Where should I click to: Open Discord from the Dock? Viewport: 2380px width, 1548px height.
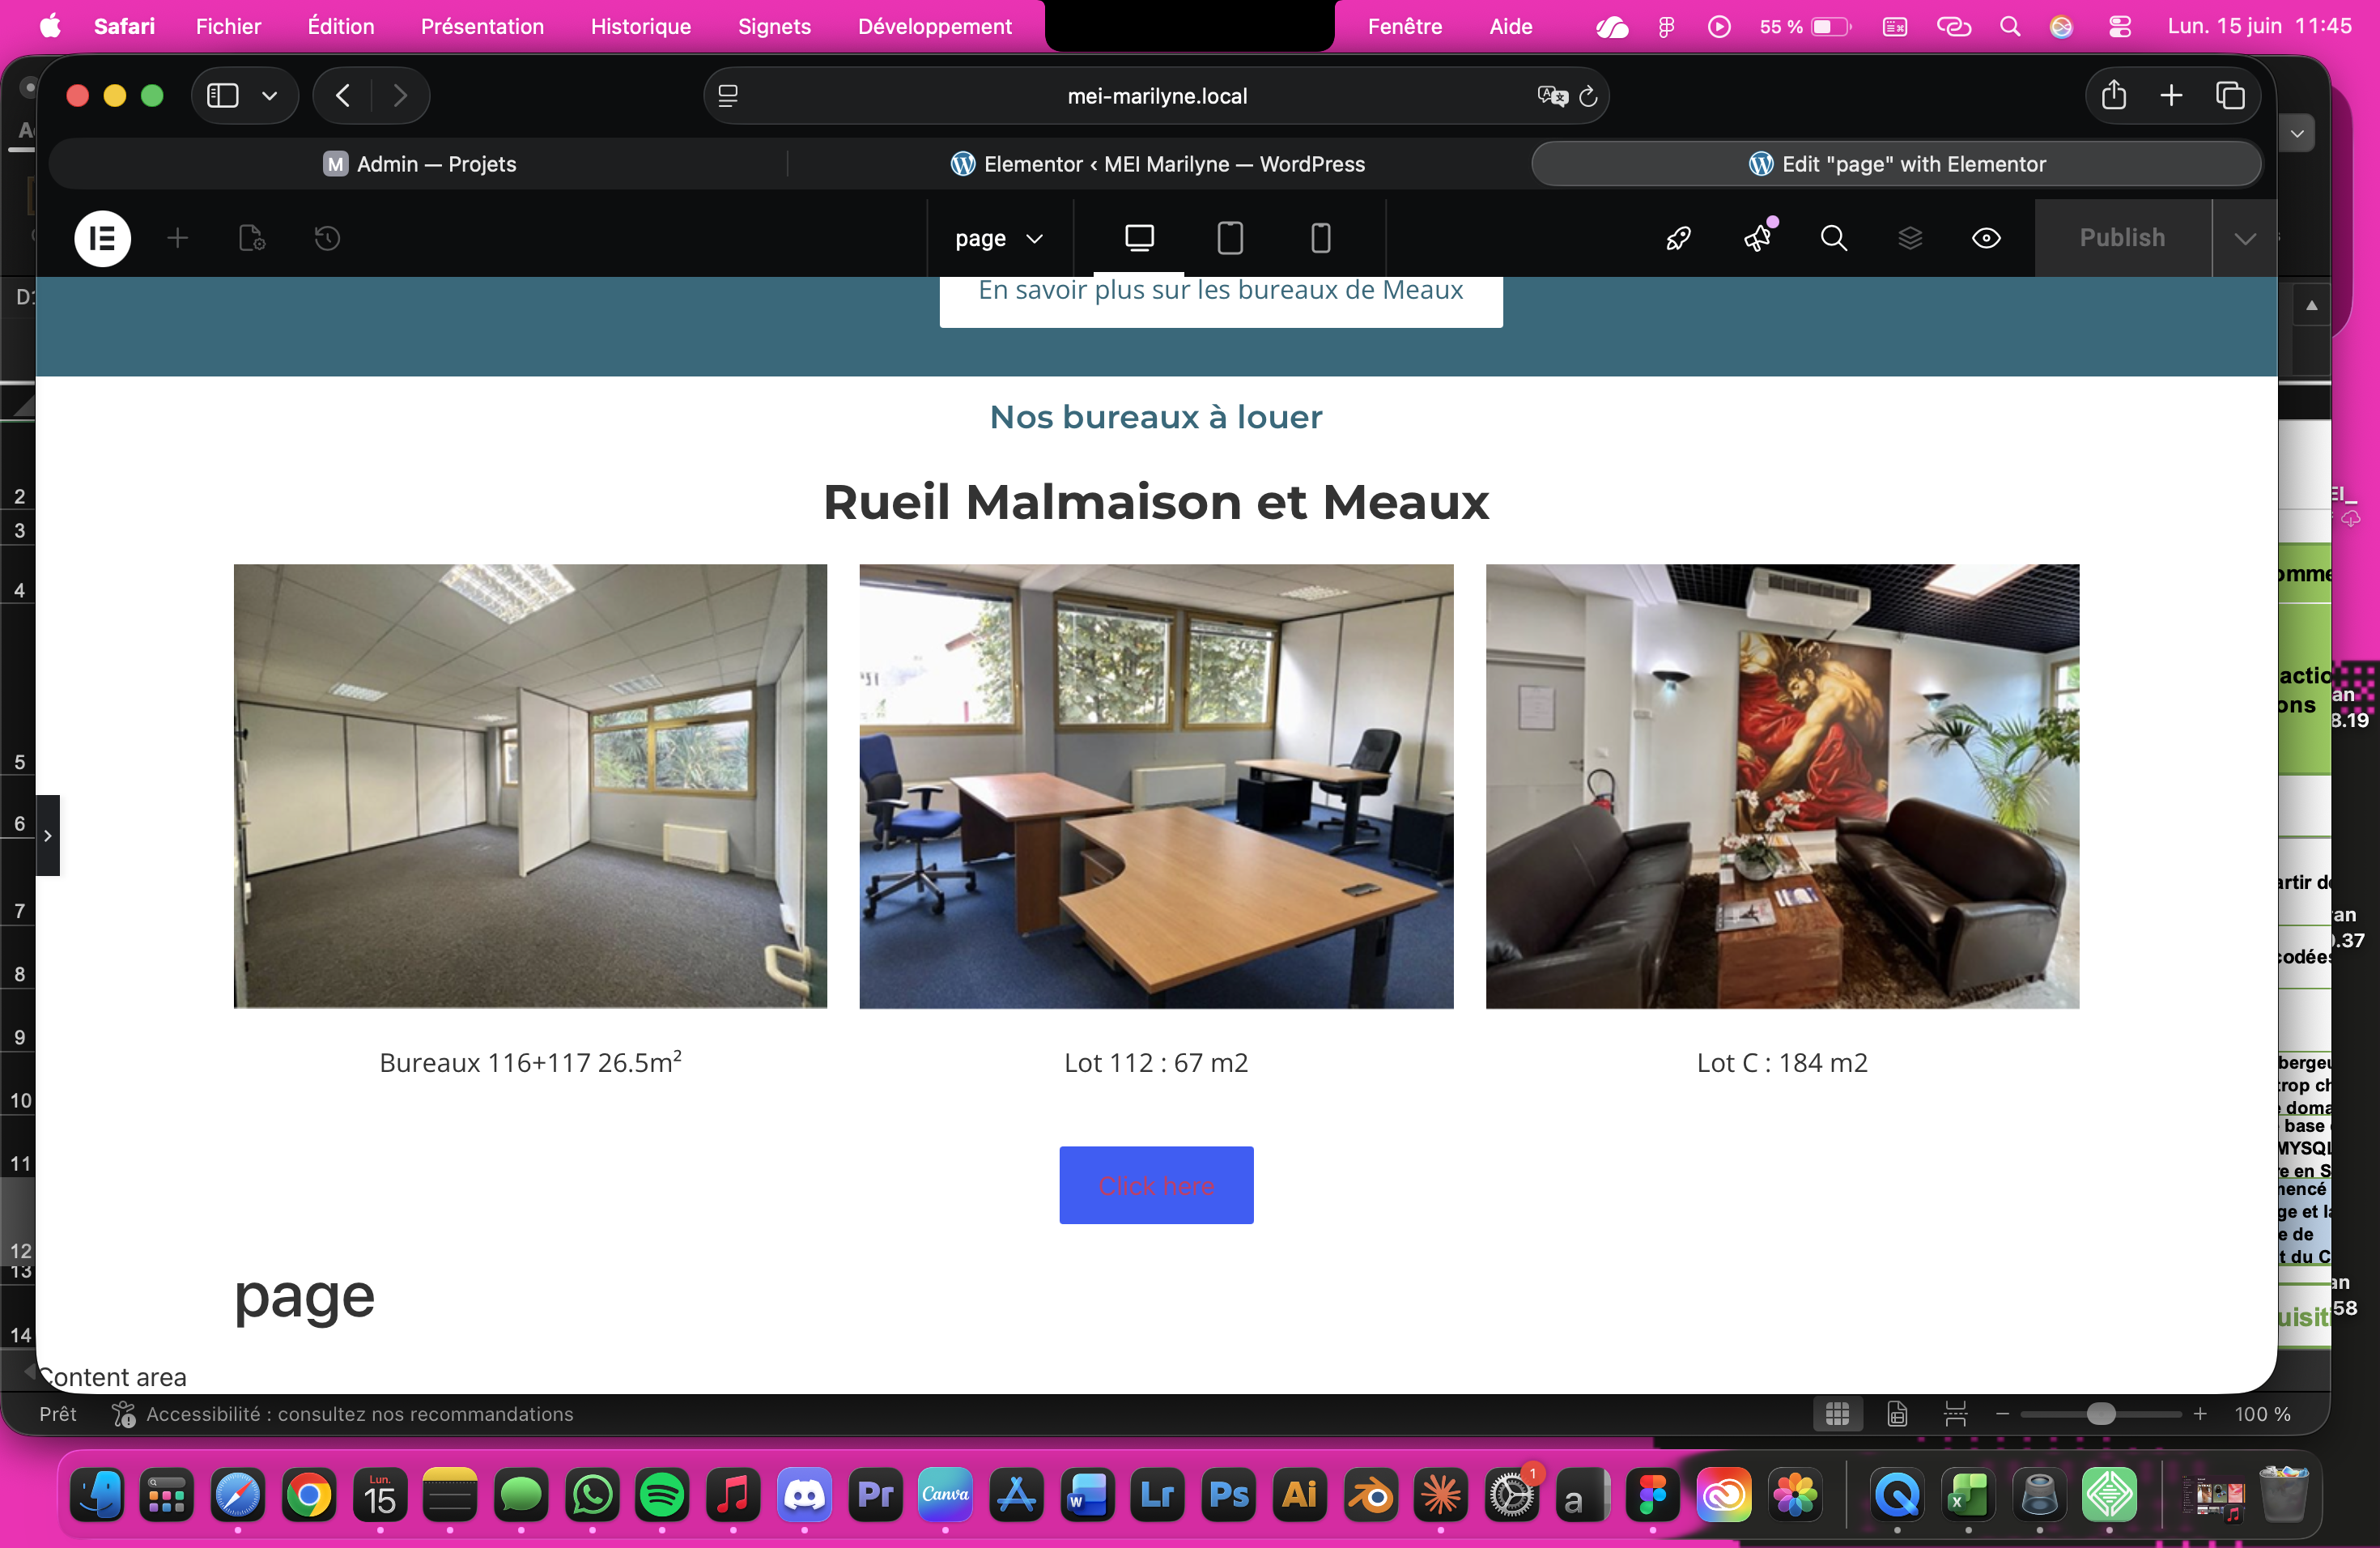pos(804,1496)
